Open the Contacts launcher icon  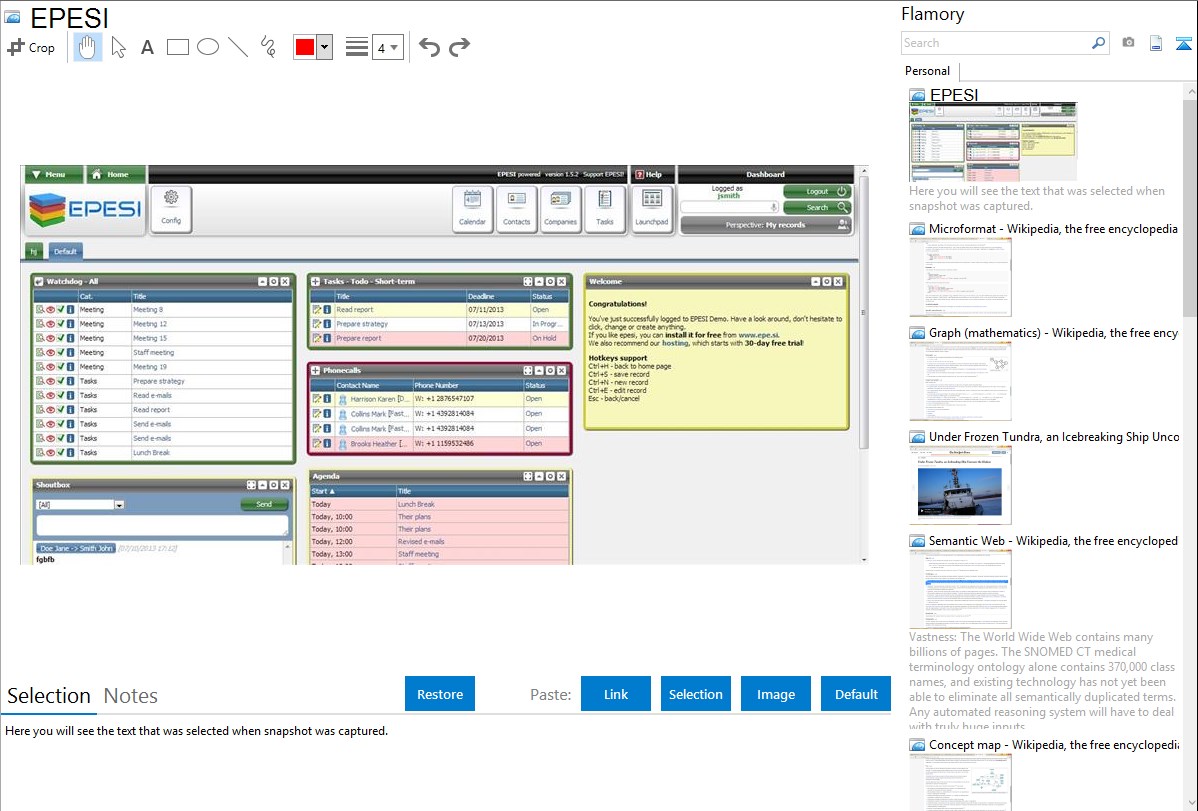(516, 208)
